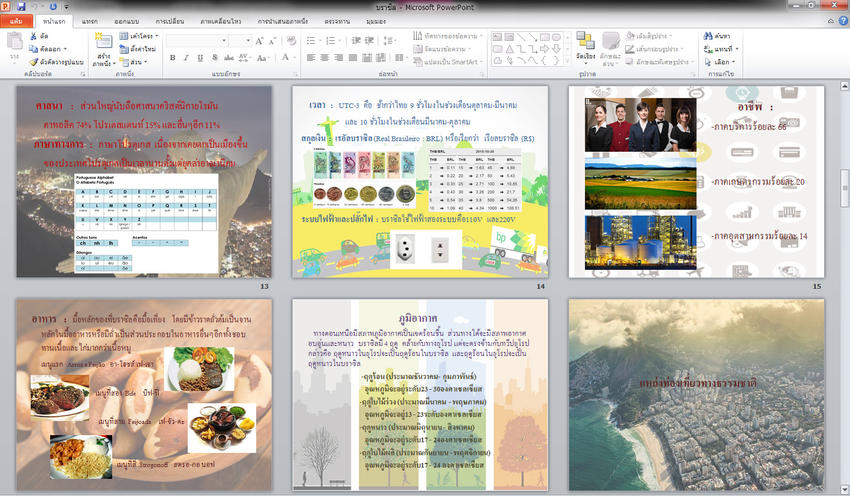Screen dimensions: 850x496
Task: Create a new slide with สร้างภาพนิ่ง icon
Action: pyautogui.click(x=103, y=41)
